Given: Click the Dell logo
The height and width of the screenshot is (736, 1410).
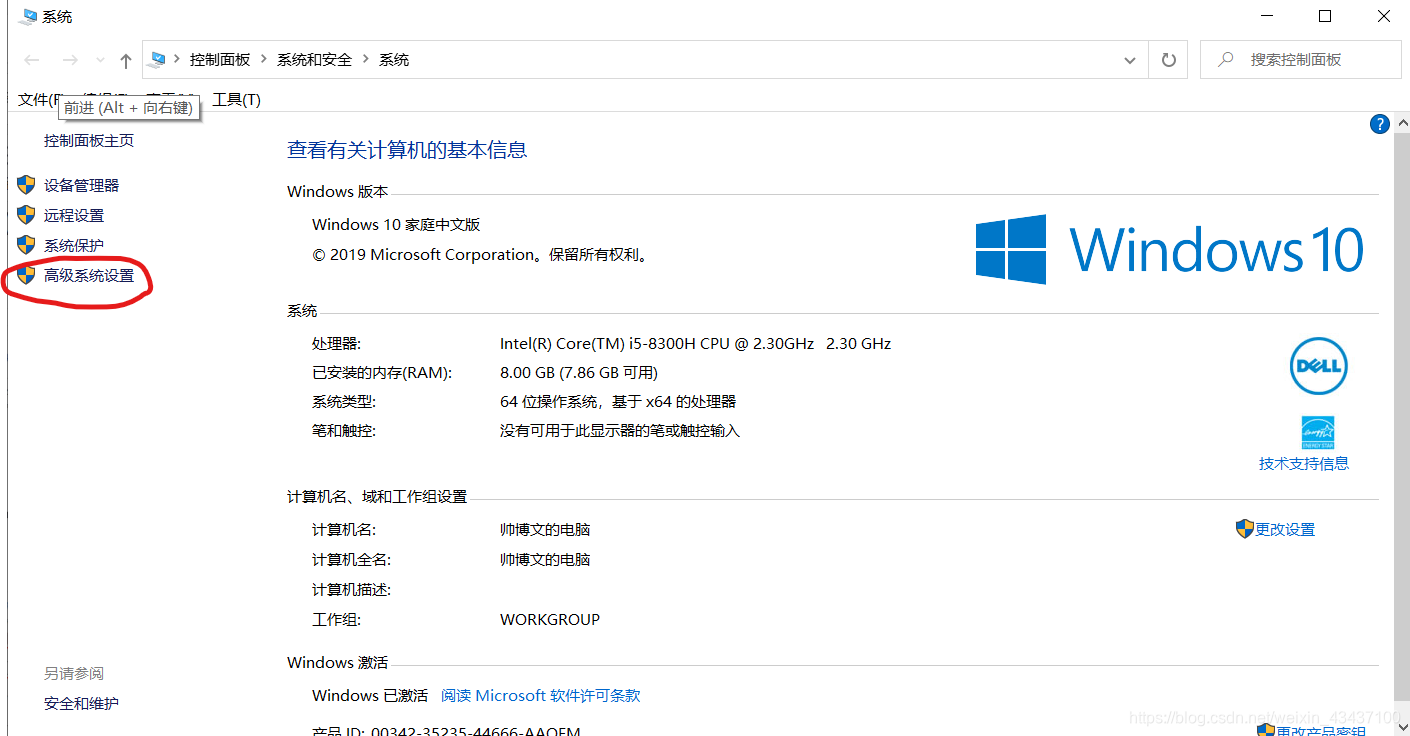Looking at the screenshot, I should (1318, 366).
